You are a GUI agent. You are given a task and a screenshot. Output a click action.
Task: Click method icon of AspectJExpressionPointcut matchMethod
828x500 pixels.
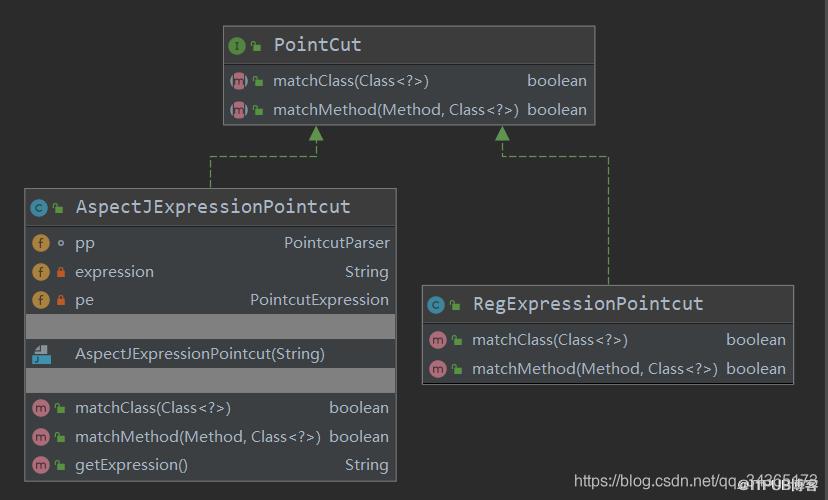tap(41, 437)
